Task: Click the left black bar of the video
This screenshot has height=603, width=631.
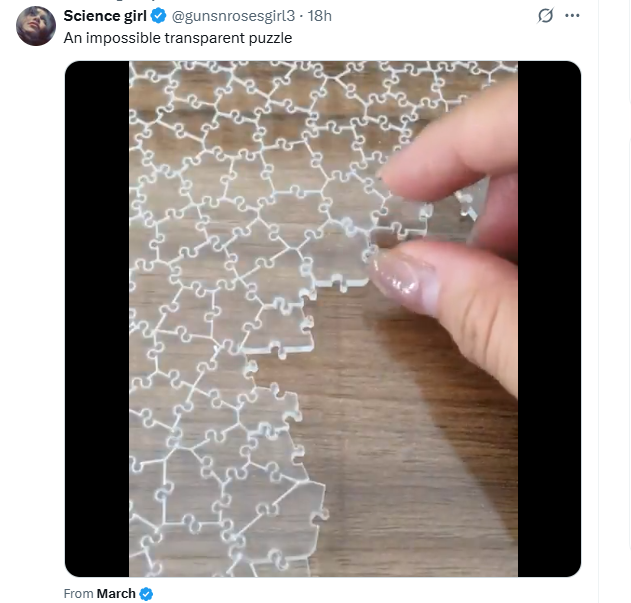Action: [97, 319]
